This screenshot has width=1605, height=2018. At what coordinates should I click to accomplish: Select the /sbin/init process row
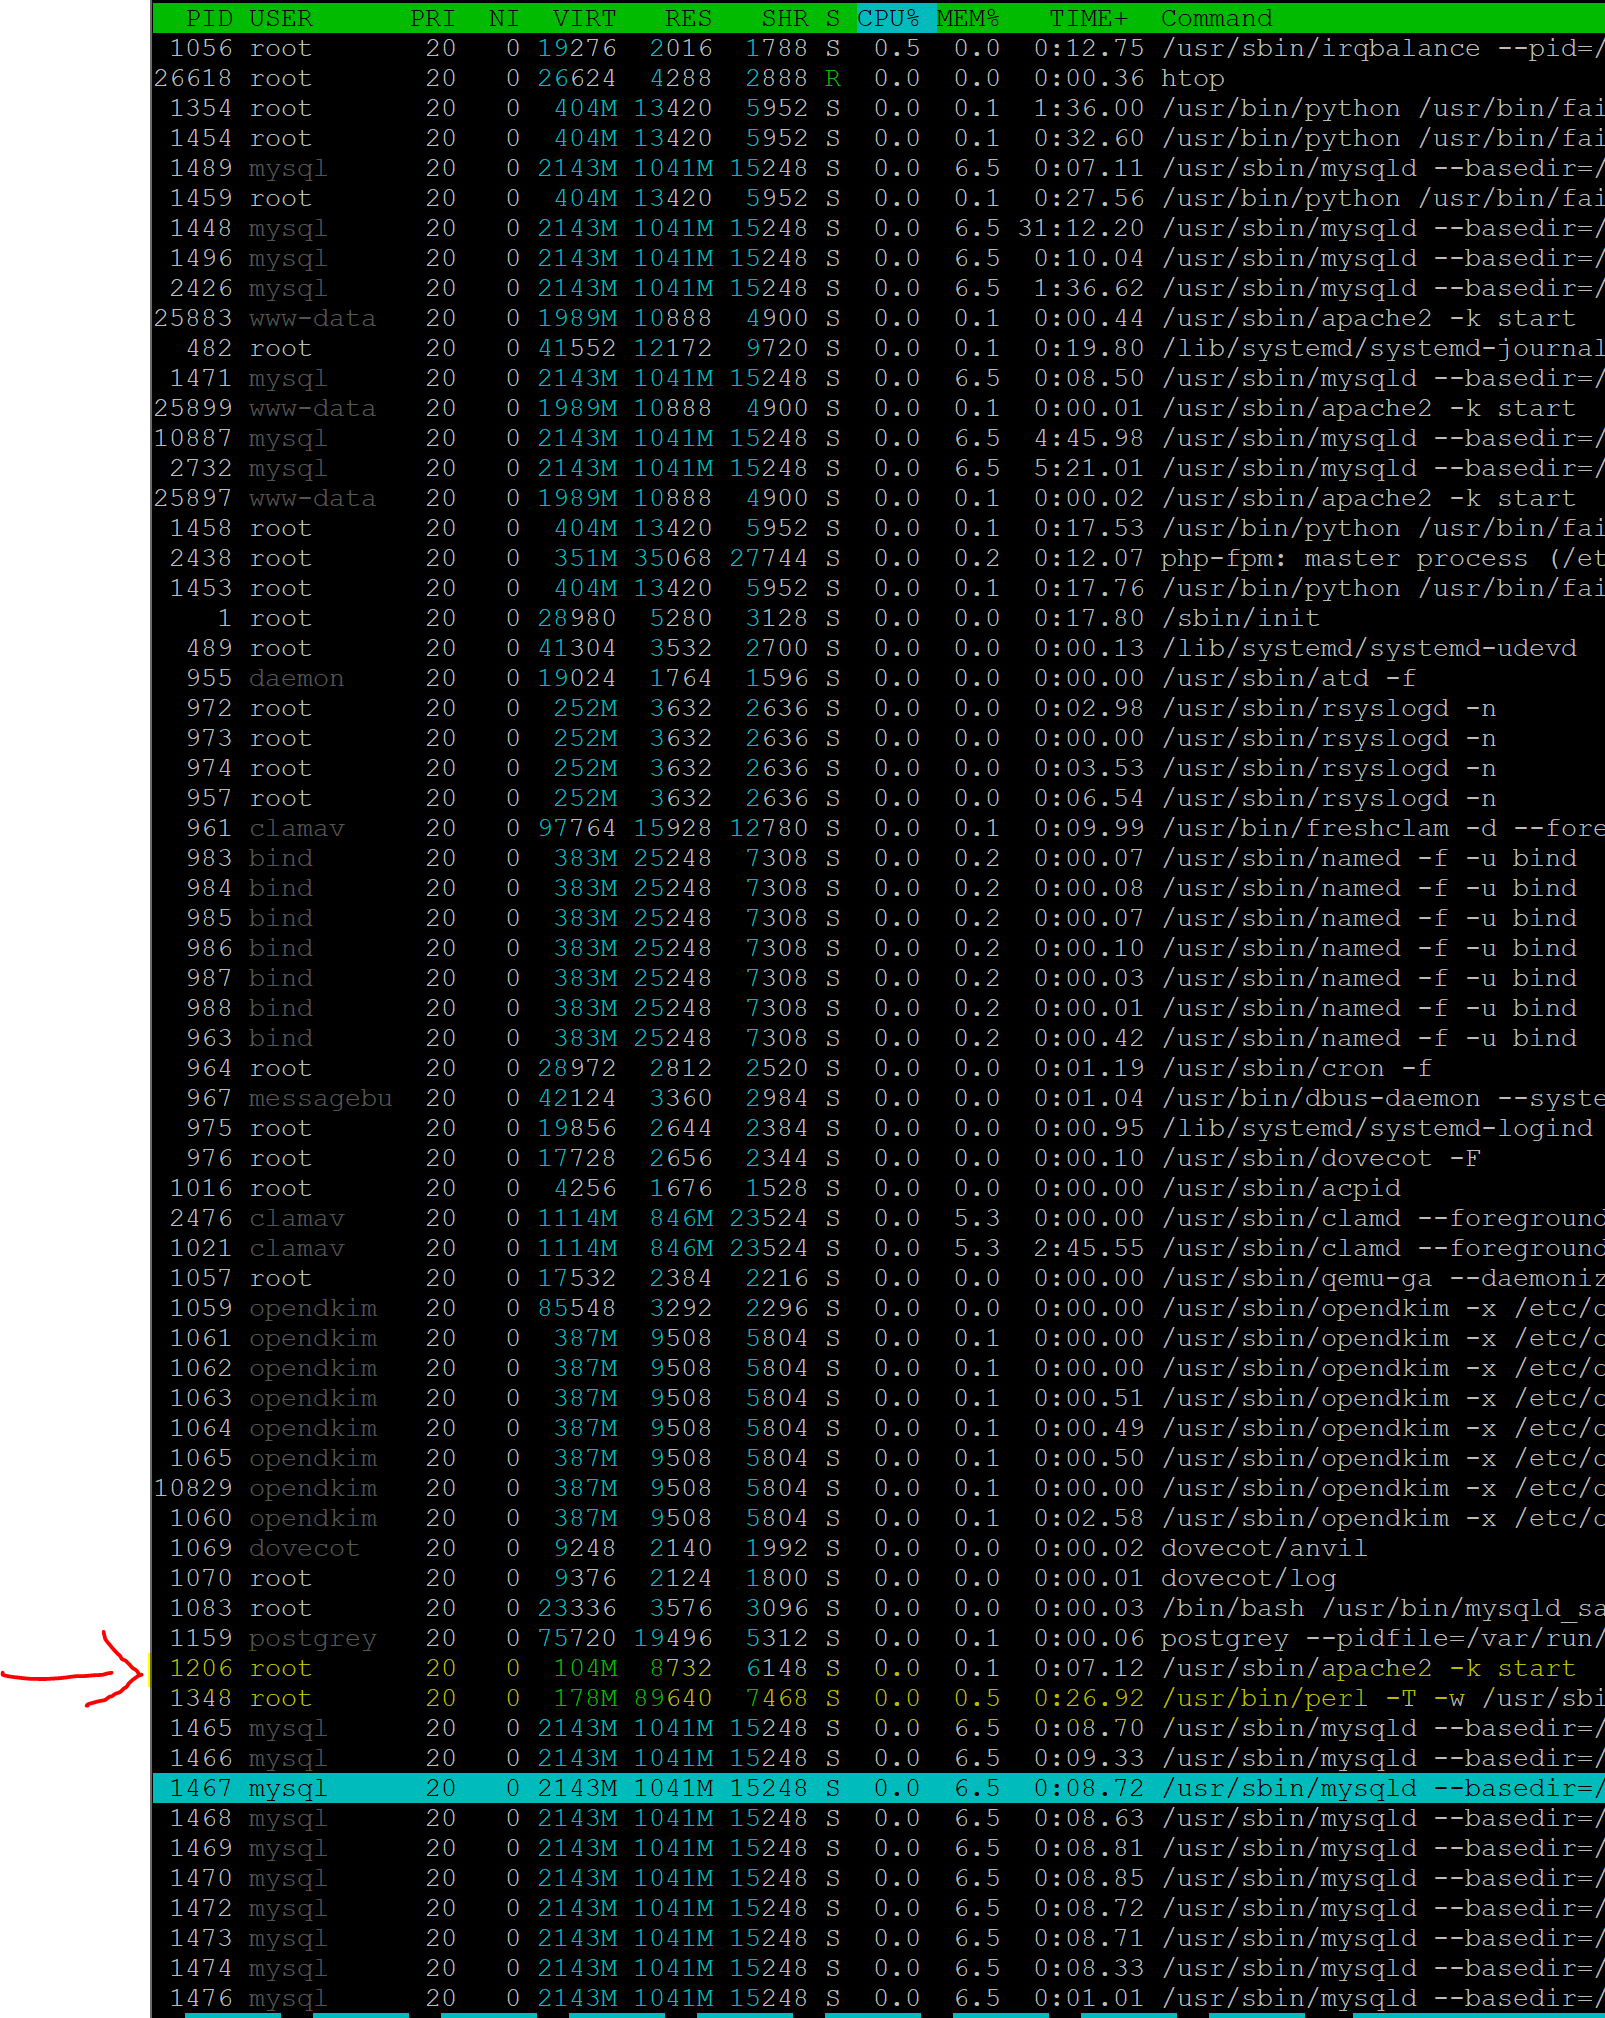pyautogui.click(x=1240, y=618)
